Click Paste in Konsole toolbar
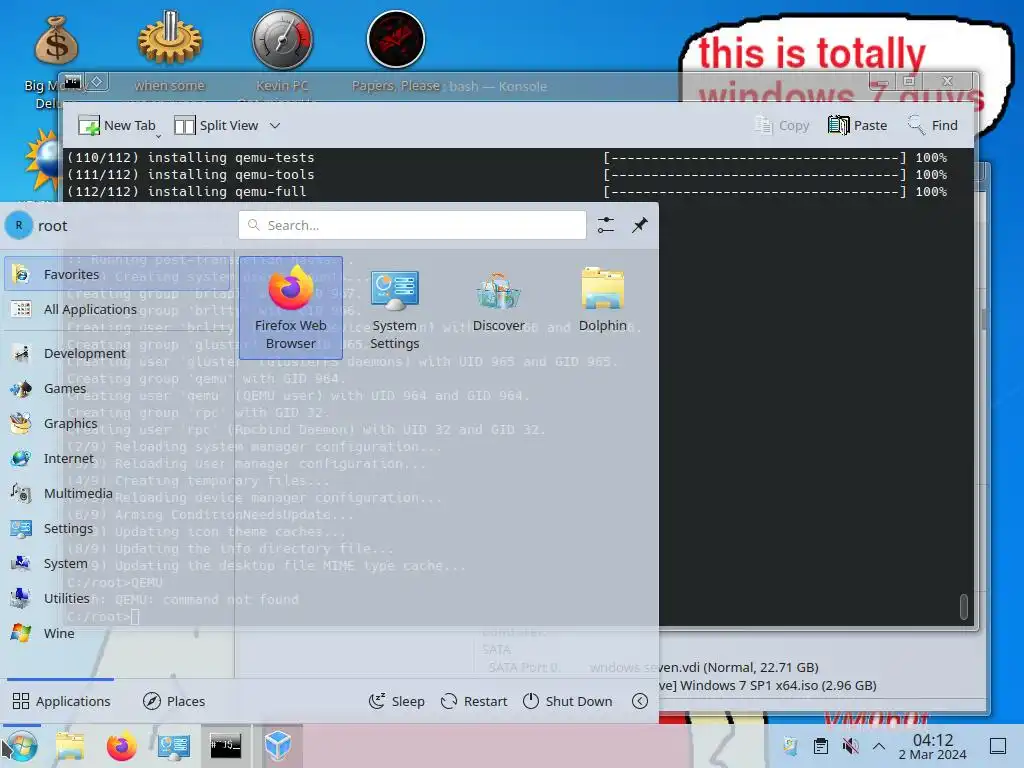 tap(857, 125)
